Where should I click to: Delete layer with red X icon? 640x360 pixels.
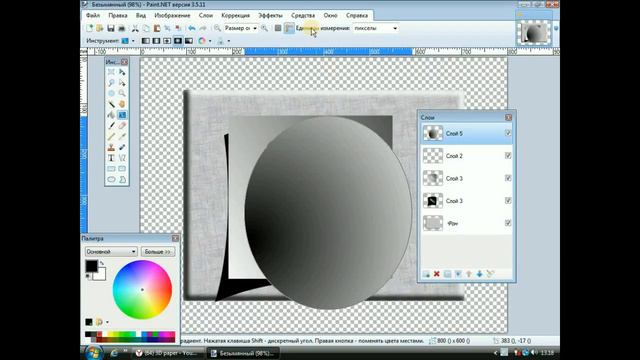coord(436,274)
